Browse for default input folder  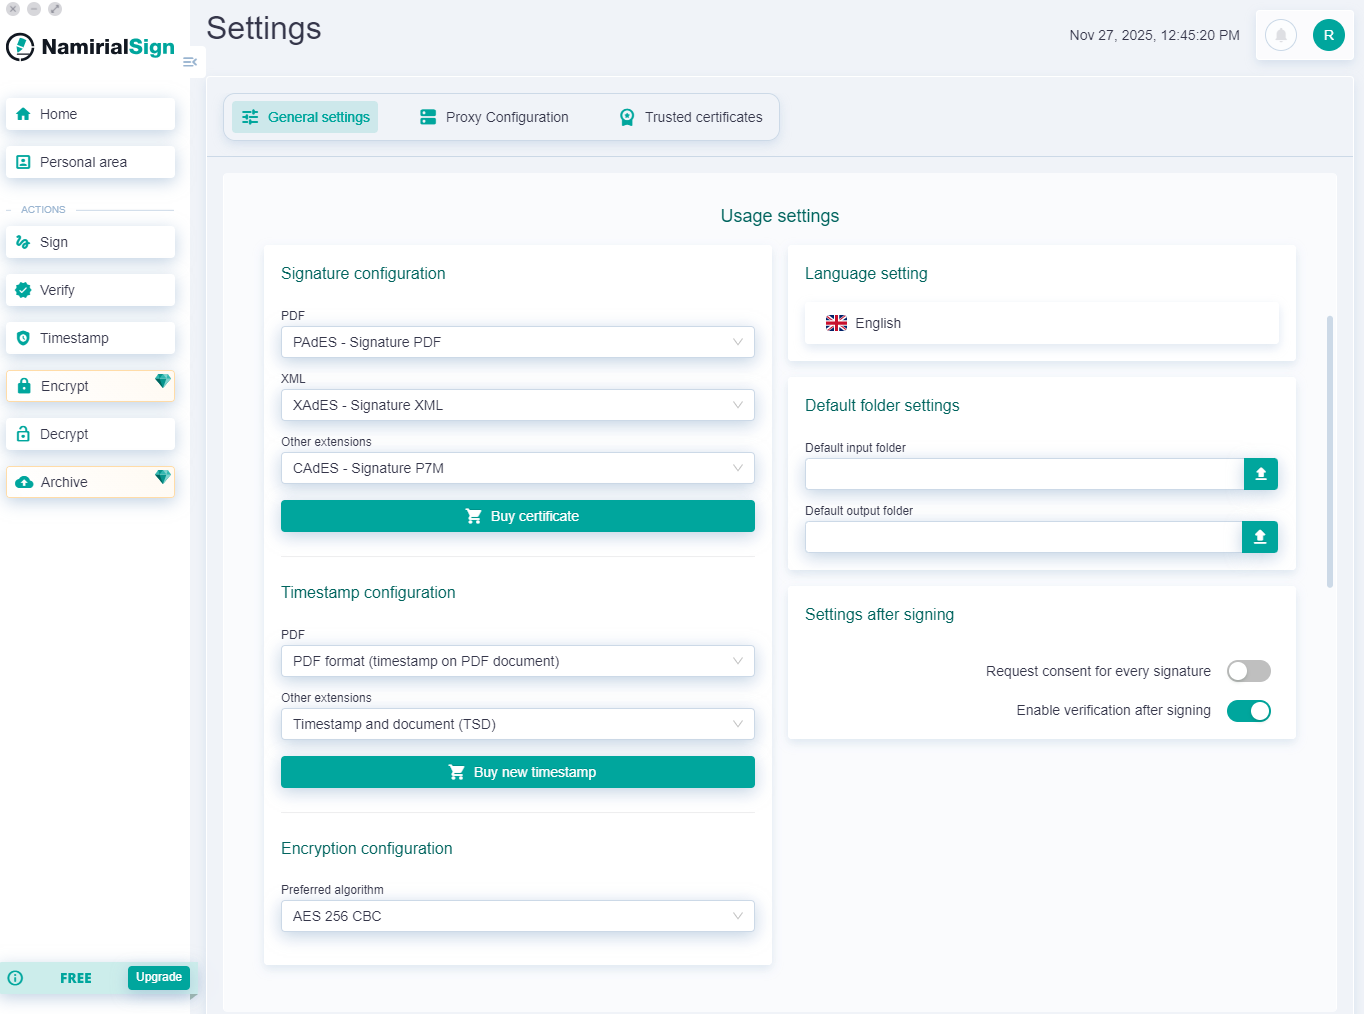click(x=1260, y=474)
